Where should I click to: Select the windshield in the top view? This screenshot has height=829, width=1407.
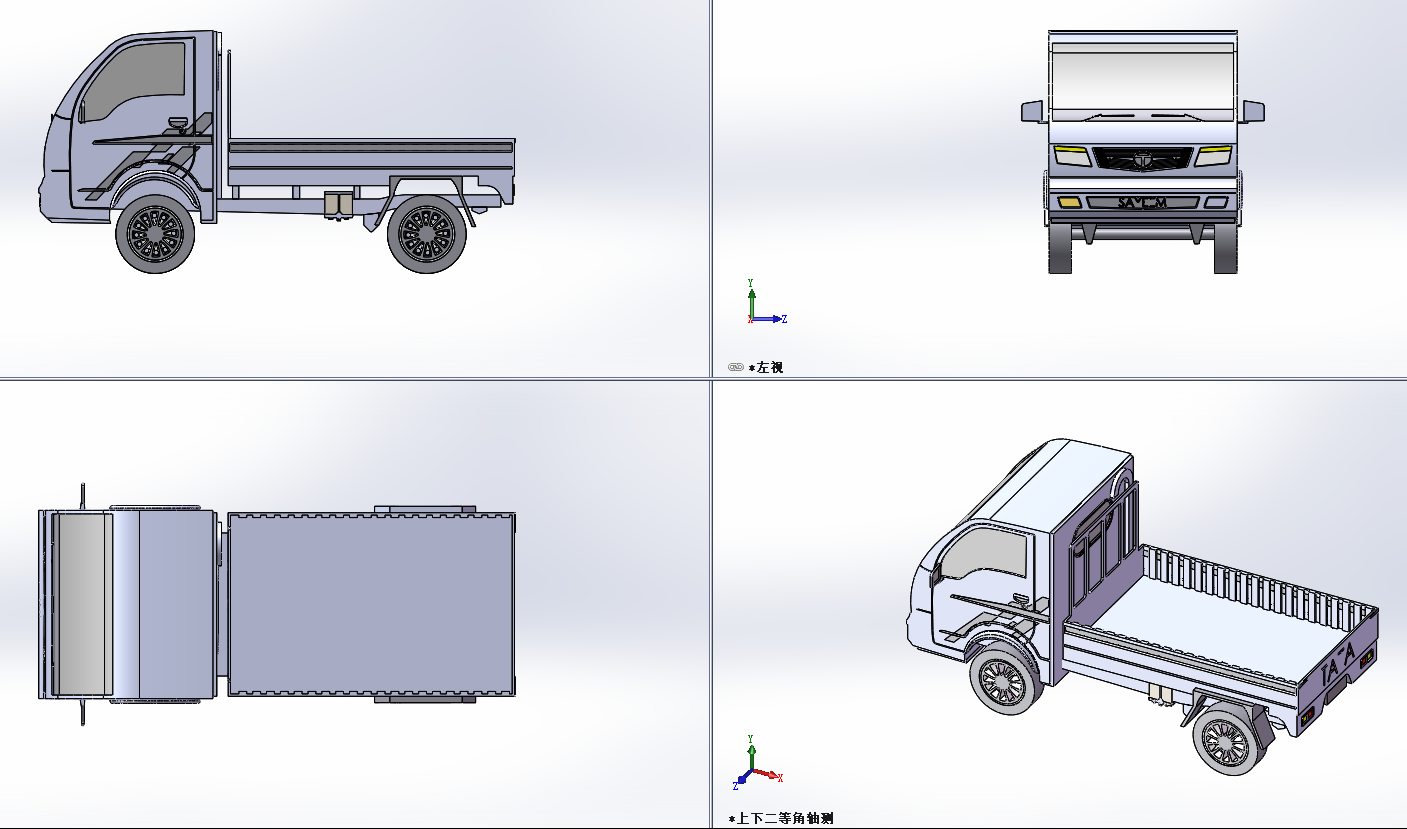tap(82, 605)
